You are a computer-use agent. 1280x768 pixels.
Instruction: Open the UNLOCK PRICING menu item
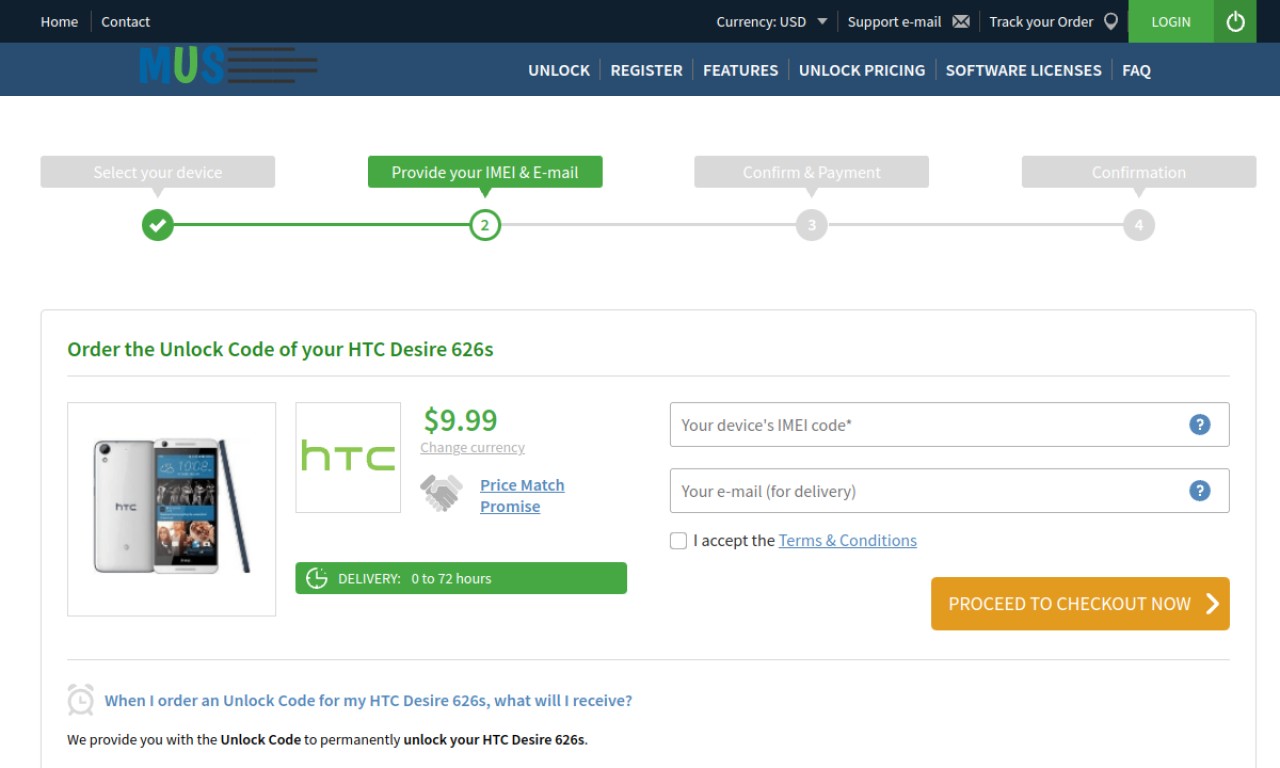tap(862, 70)
